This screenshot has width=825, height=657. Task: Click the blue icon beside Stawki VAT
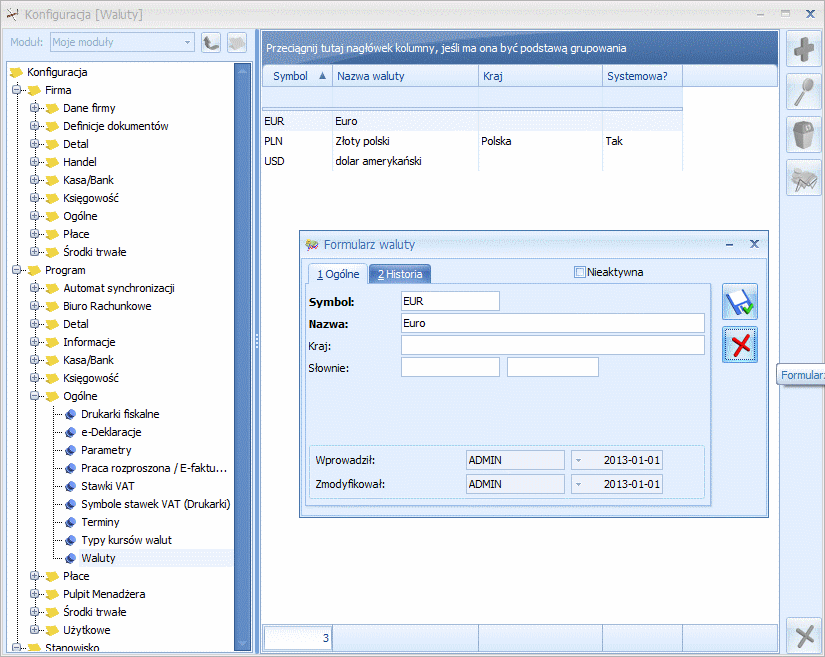71,487
